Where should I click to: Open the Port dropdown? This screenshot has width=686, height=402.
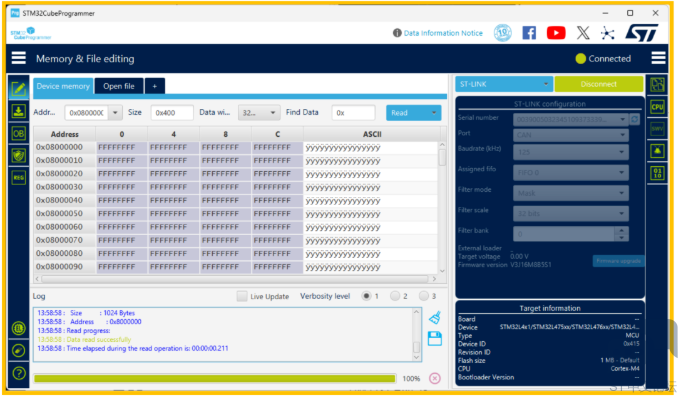(x=571, y=135)
